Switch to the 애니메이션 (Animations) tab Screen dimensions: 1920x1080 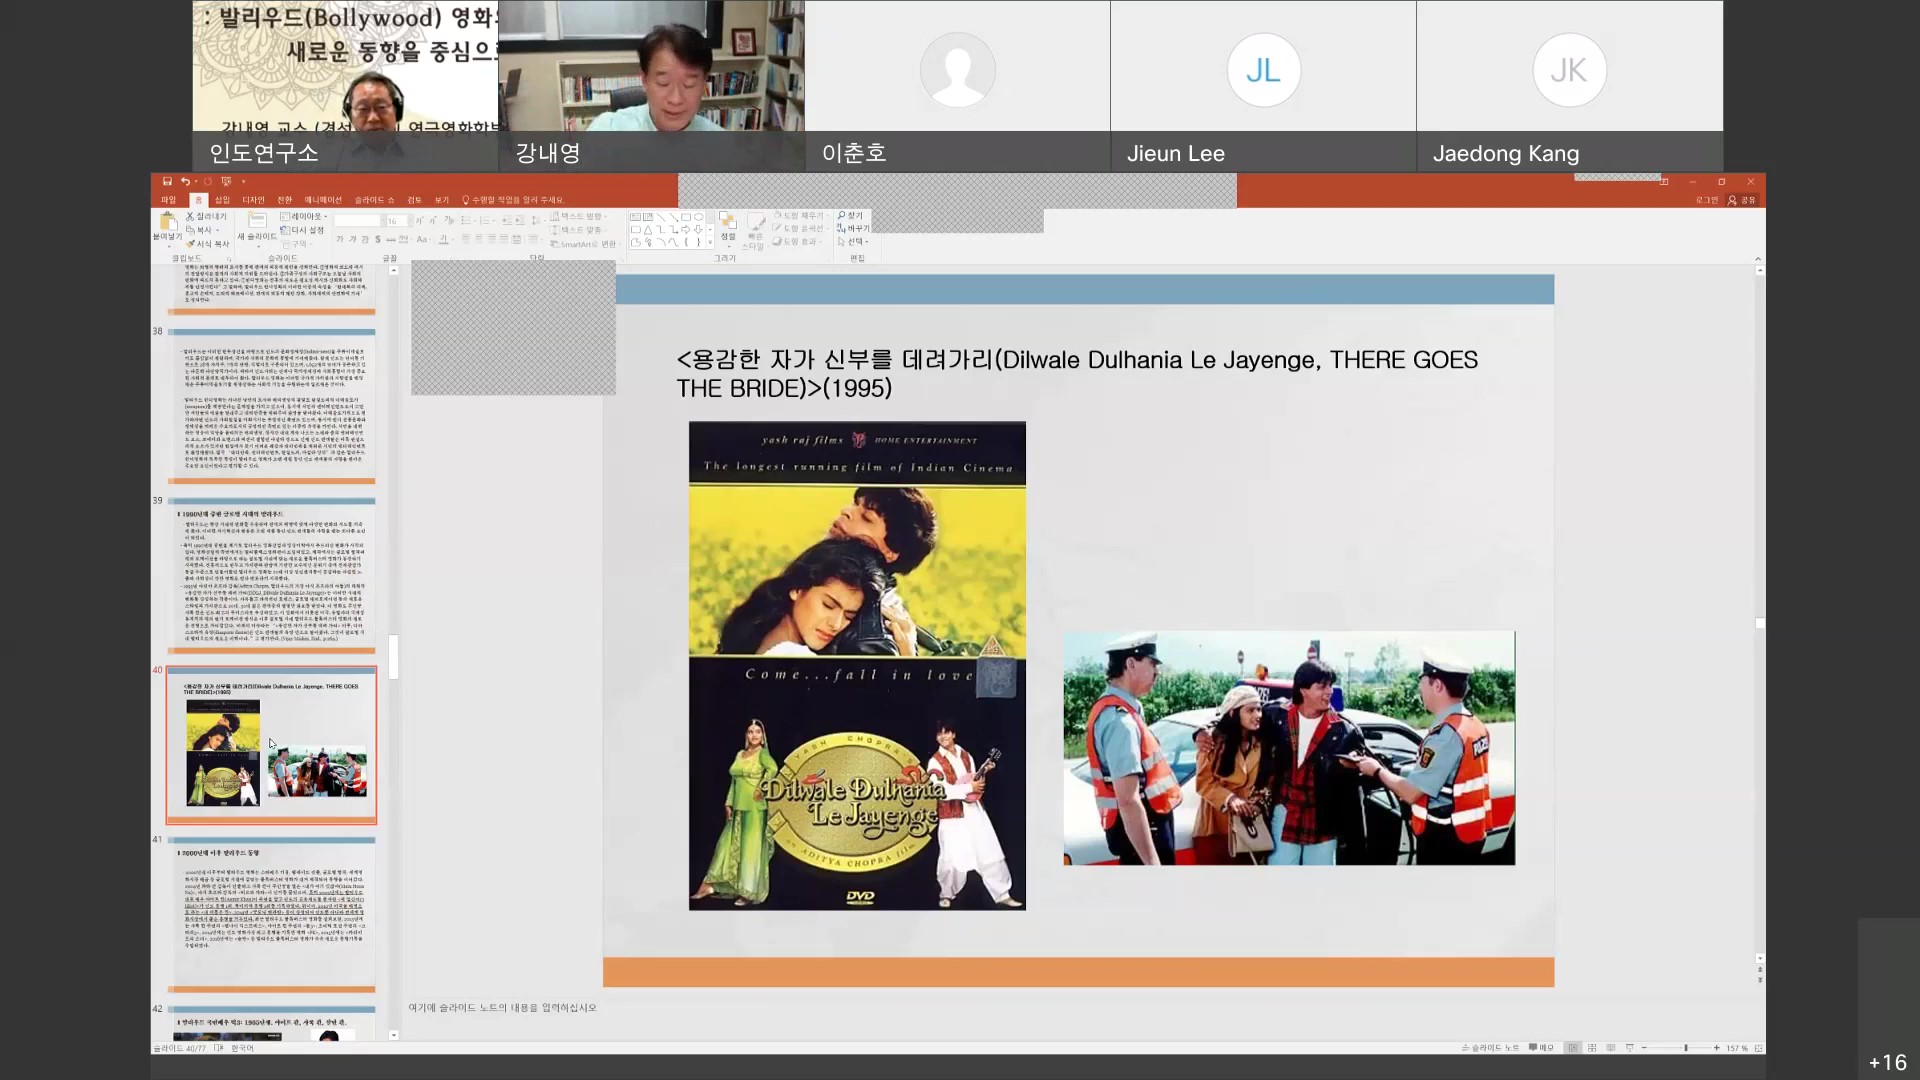click(x=323, y=200)
